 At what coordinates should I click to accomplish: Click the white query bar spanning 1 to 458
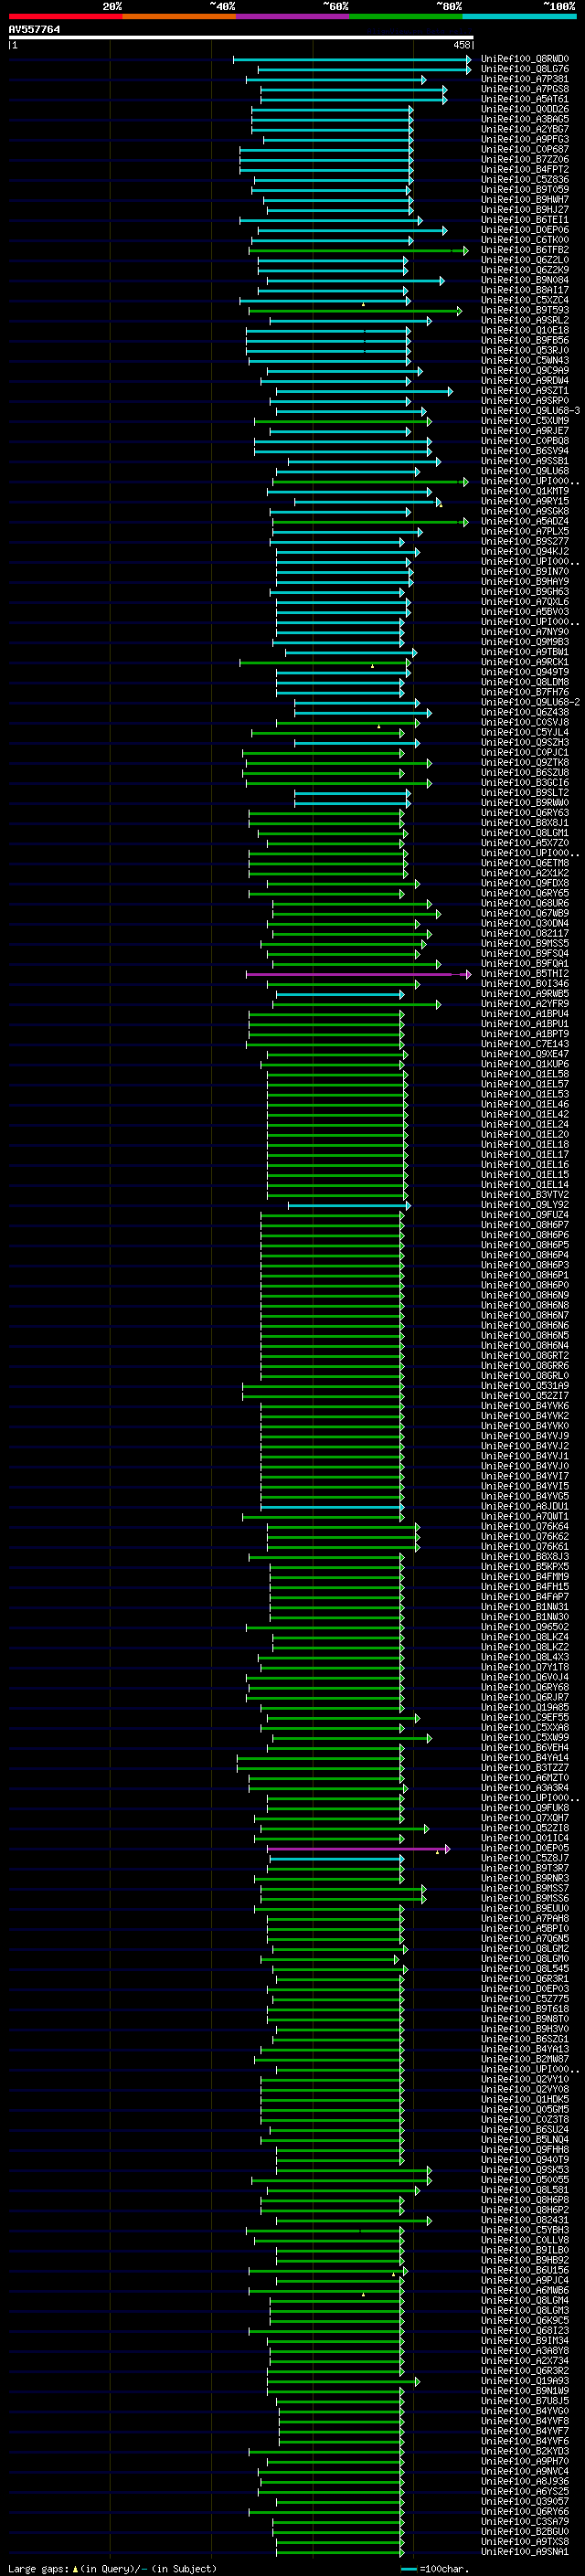(241, 38)
